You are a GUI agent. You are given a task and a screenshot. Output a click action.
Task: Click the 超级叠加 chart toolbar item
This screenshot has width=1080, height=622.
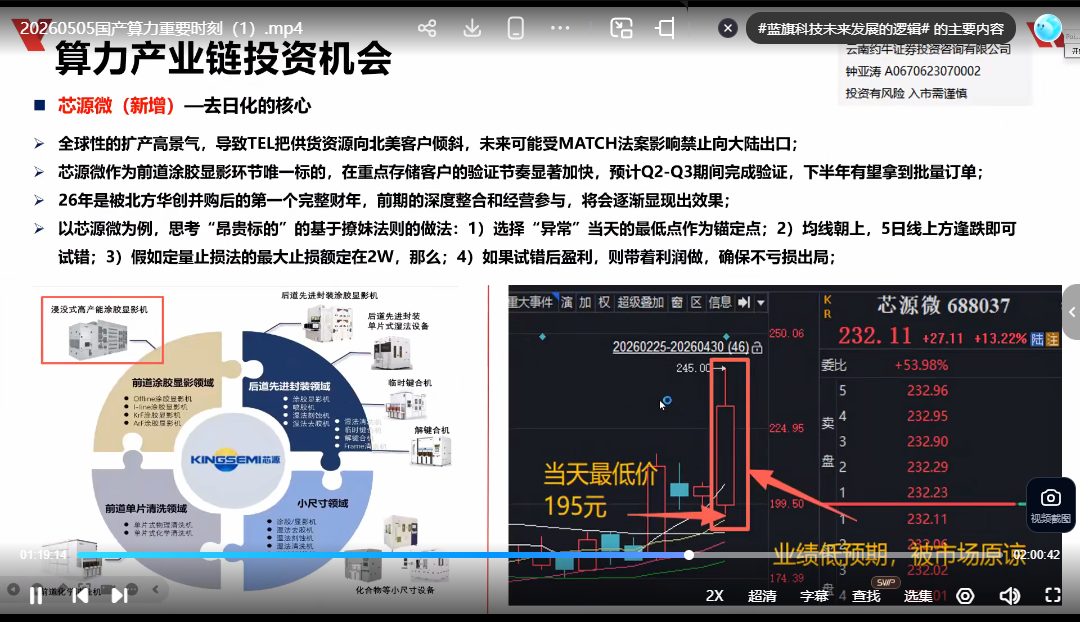coord(640,302)
